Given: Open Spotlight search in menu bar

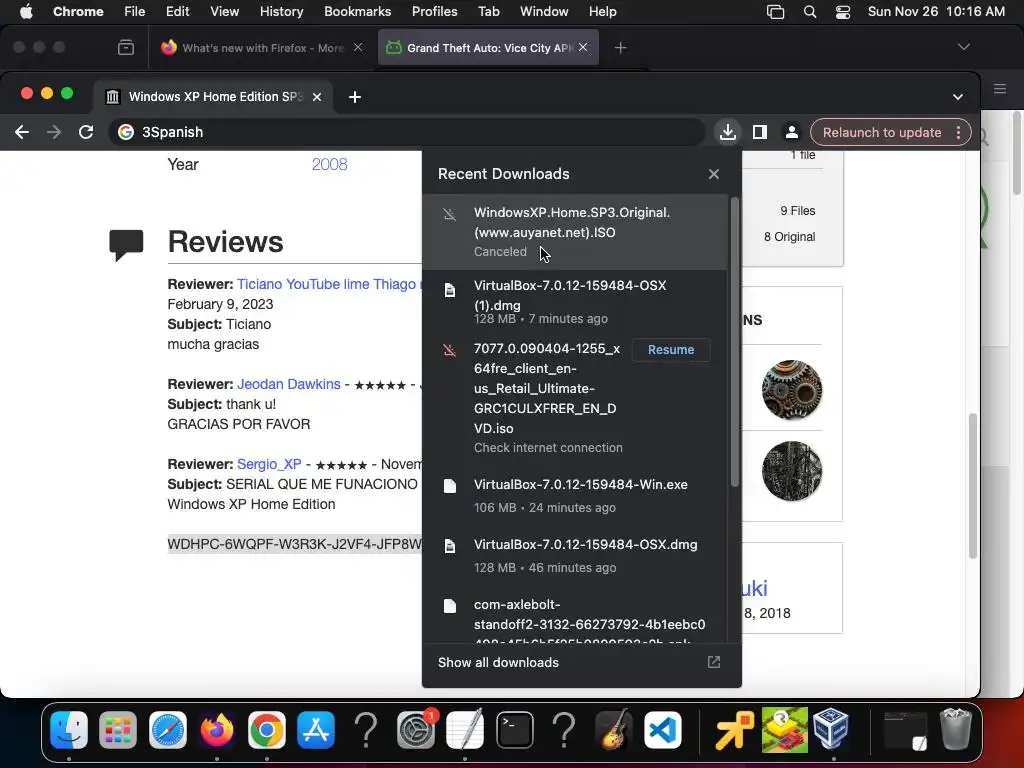Looking at the screenshot, I should pyautogui.click(x=810, y=12).
